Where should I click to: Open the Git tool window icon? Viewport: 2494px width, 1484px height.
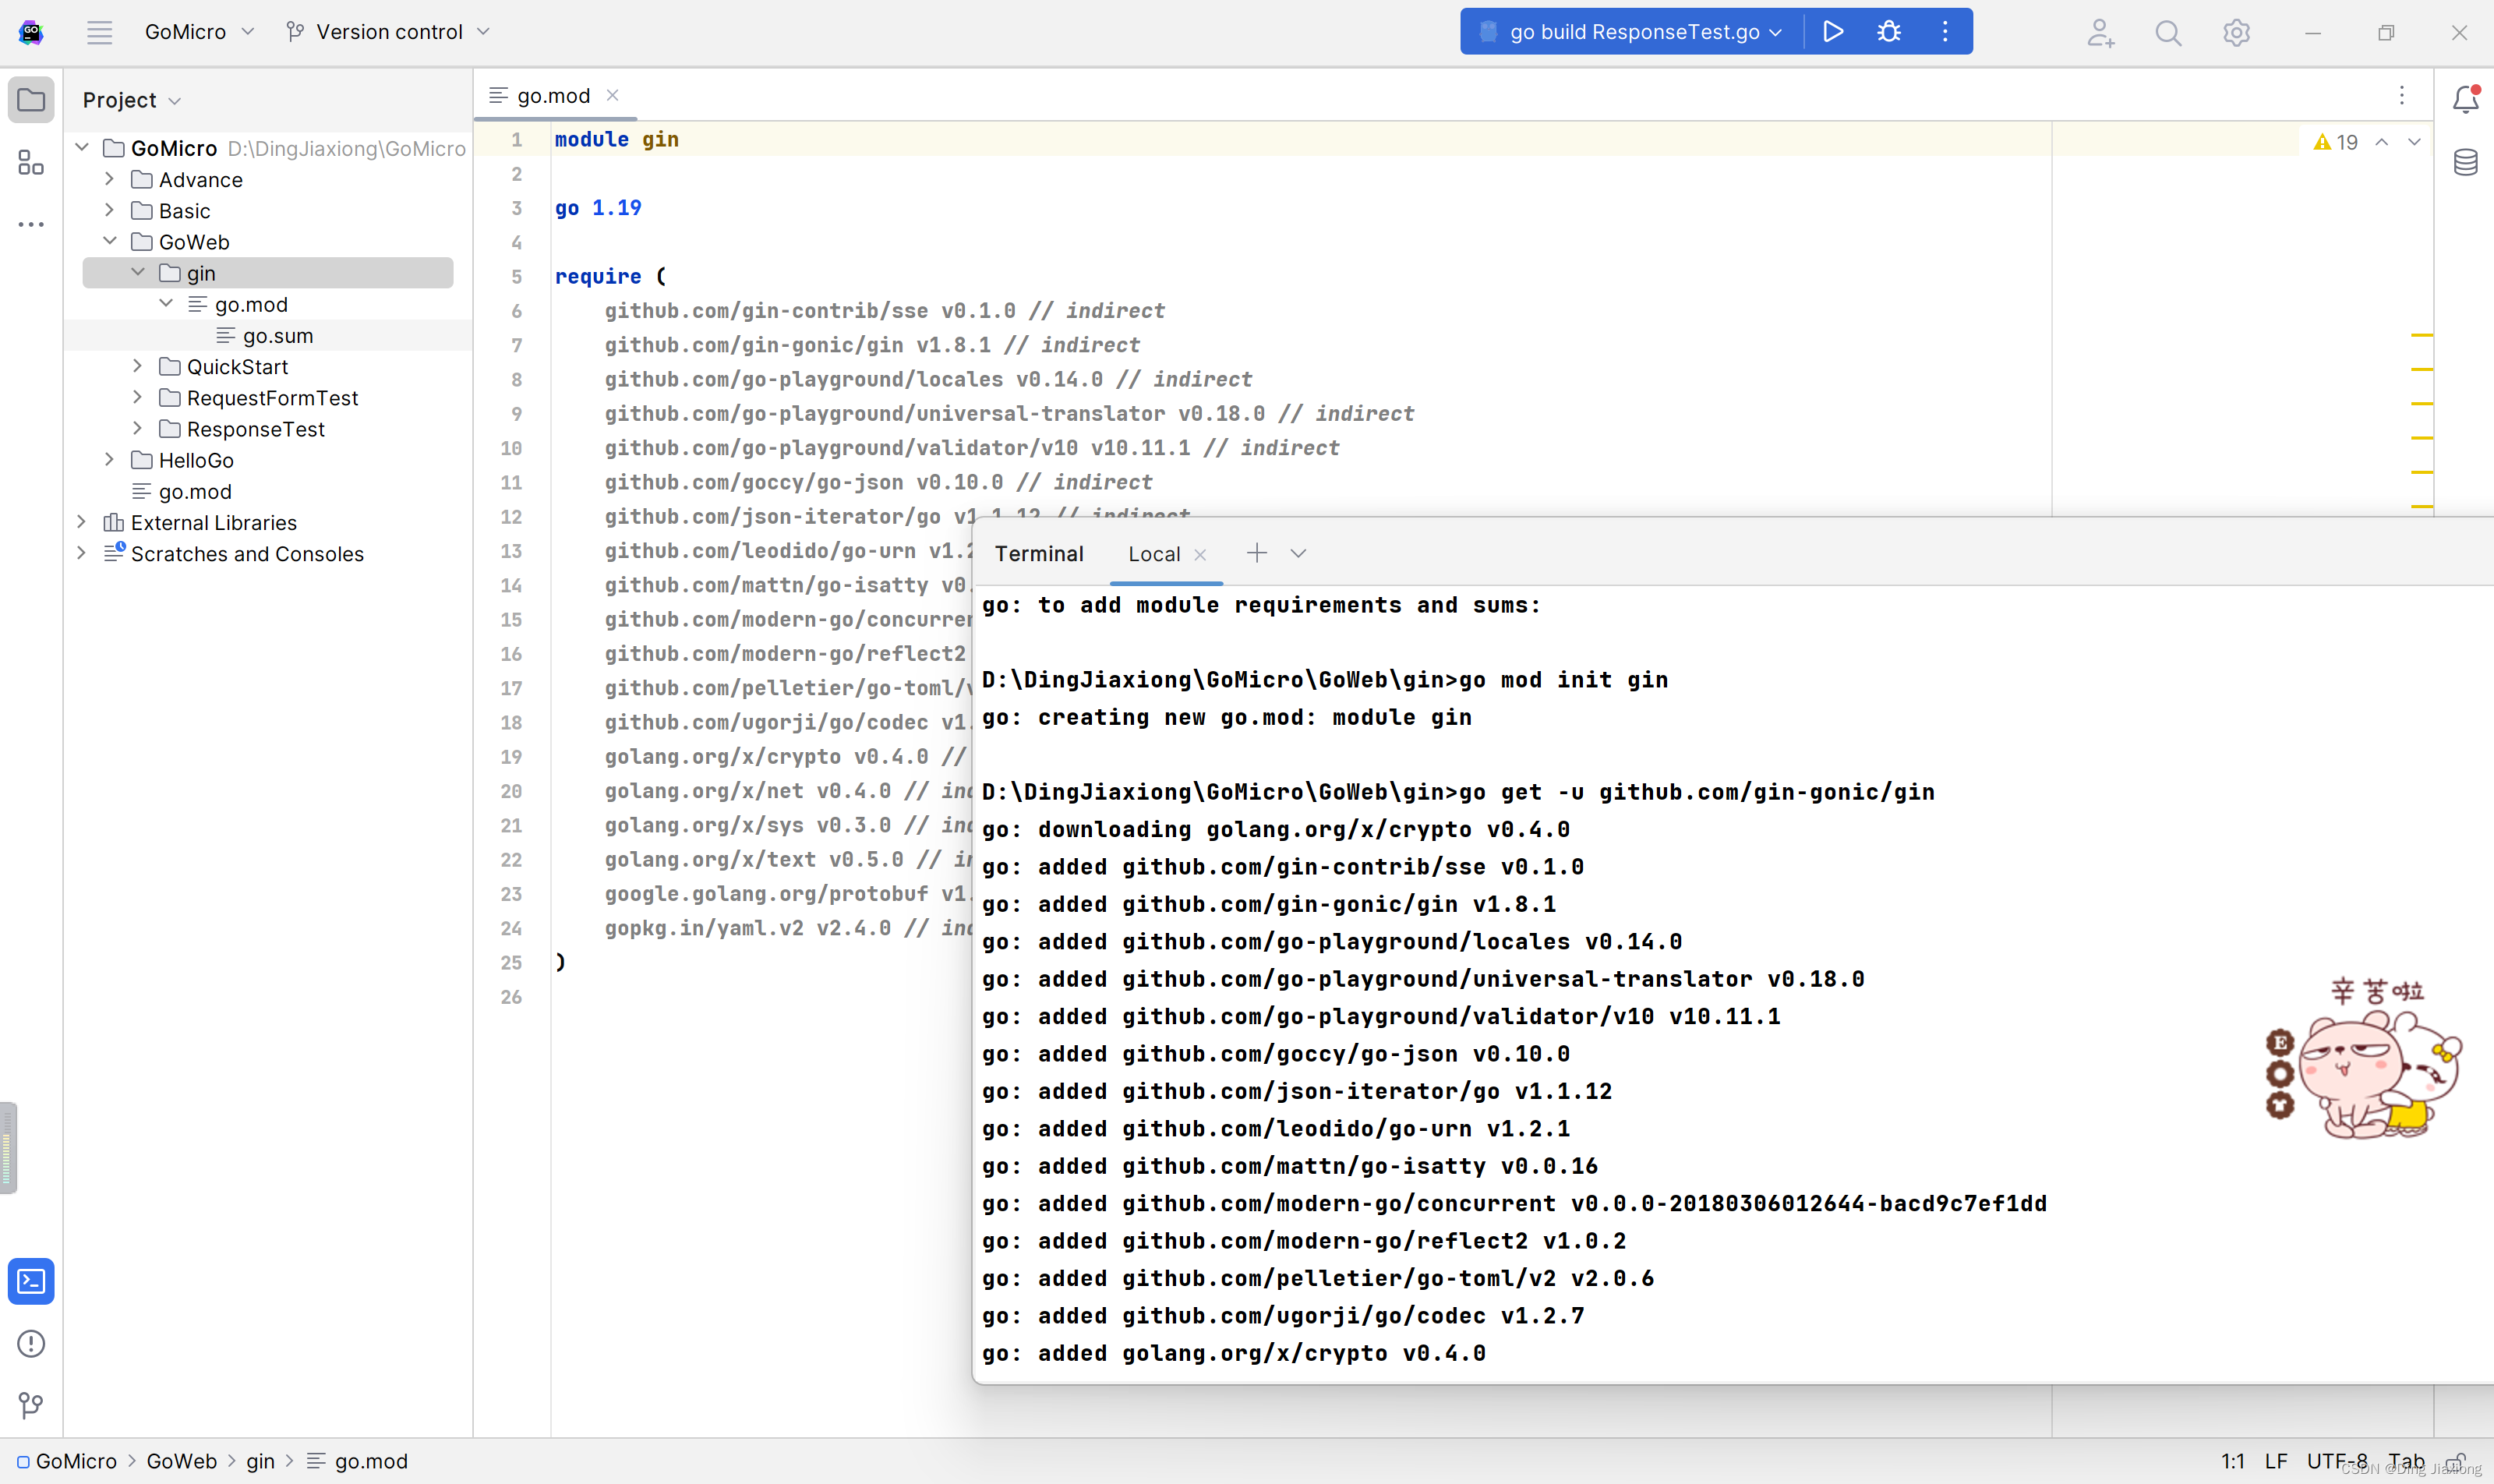(x=31, y=1405)
